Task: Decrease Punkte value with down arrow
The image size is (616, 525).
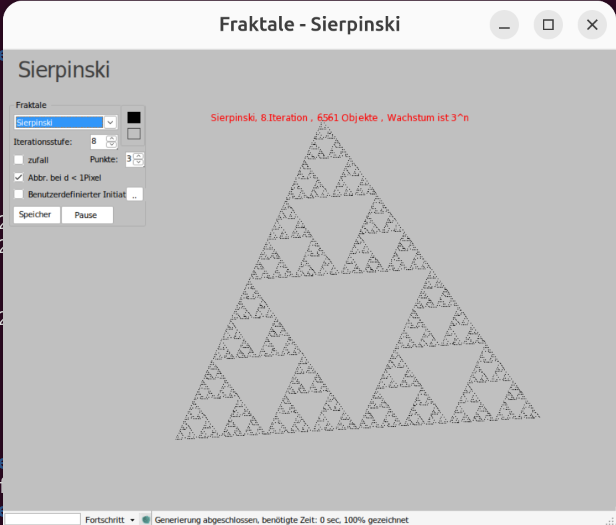Action: (x=139, y=163)
